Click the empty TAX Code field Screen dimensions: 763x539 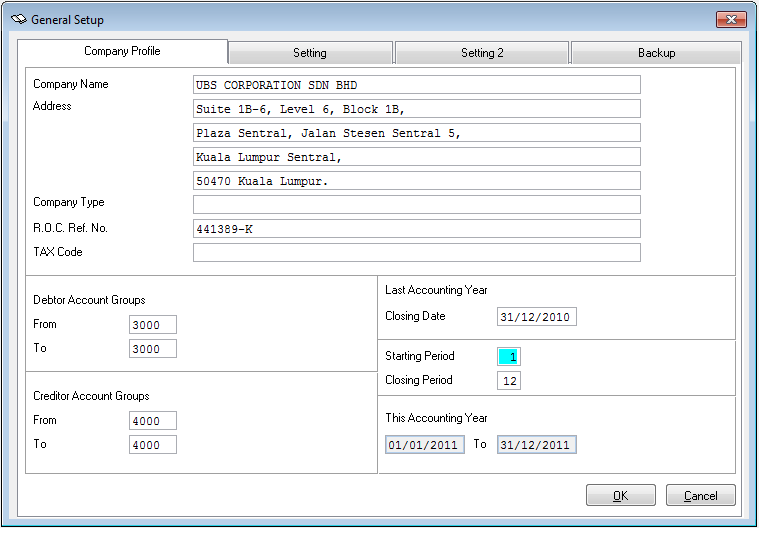417,252
